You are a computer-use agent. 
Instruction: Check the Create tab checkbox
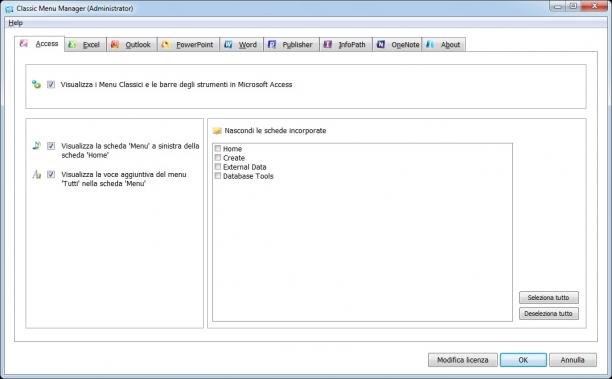[218, 157]
